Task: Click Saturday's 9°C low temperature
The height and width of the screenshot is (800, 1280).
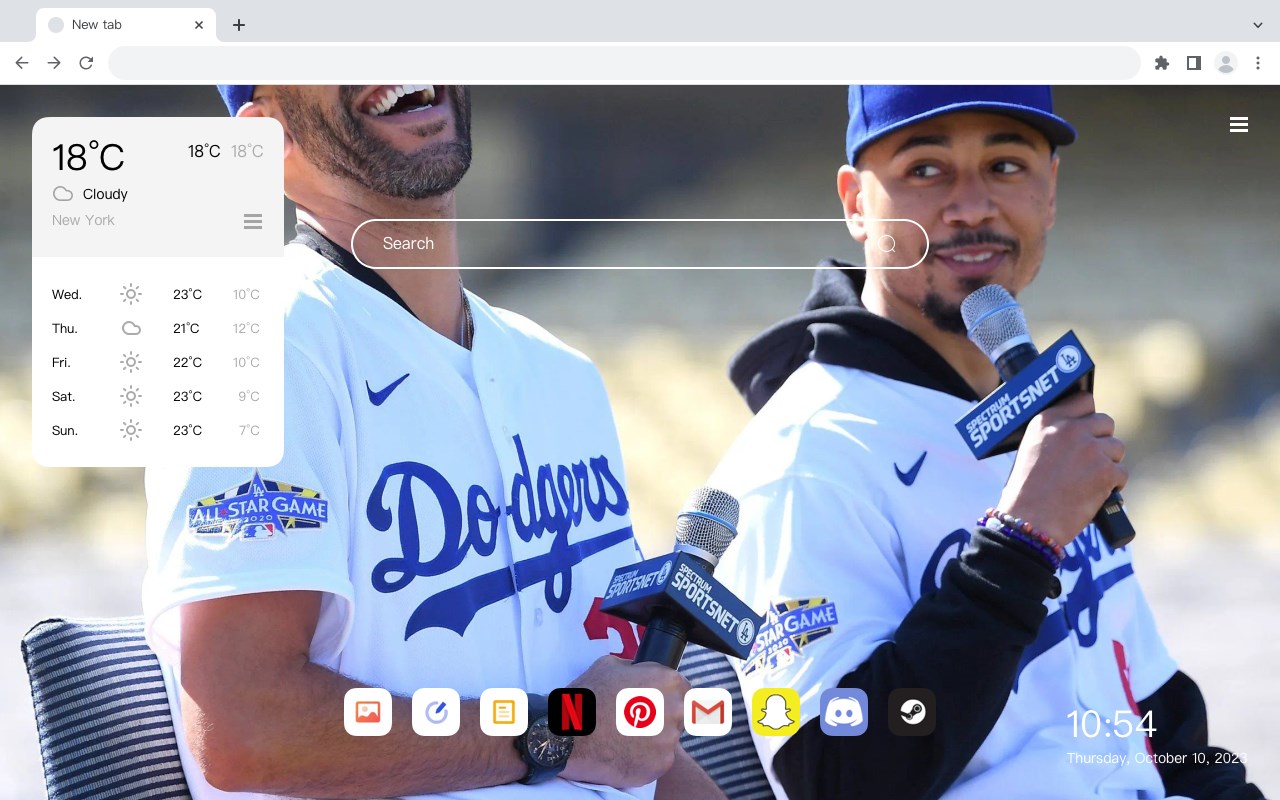Action: [249, 396]
